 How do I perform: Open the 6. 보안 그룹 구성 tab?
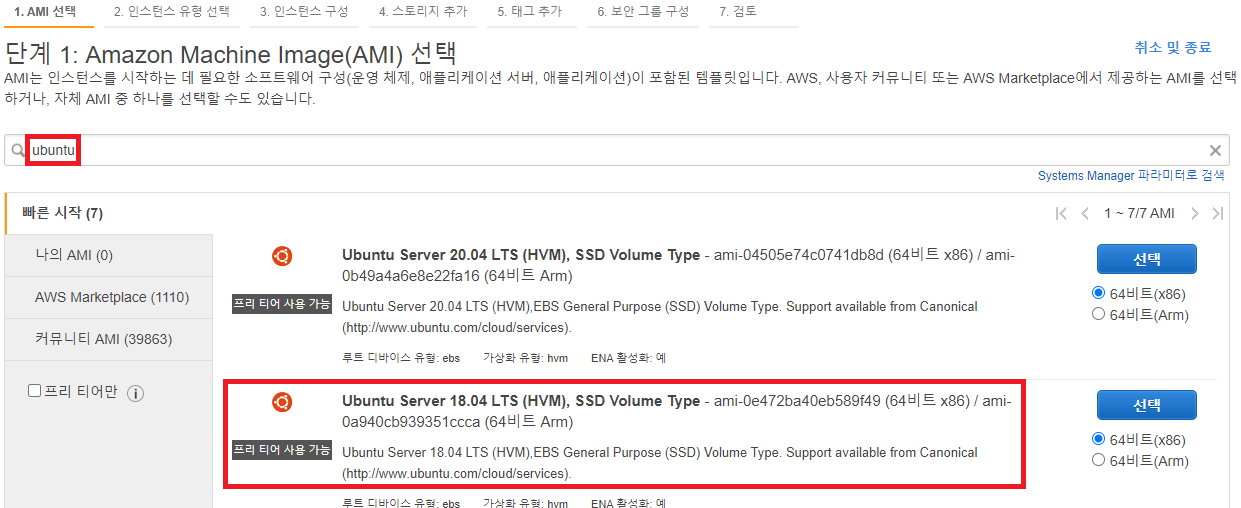pyautogui.click(x=643, y=12)
